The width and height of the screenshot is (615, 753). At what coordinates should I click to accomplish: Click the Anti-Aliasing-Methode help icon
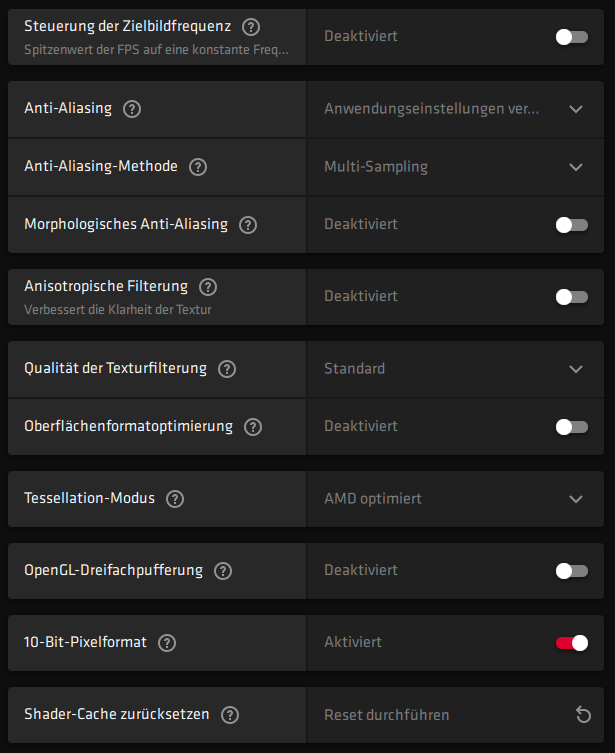(198, 167)
